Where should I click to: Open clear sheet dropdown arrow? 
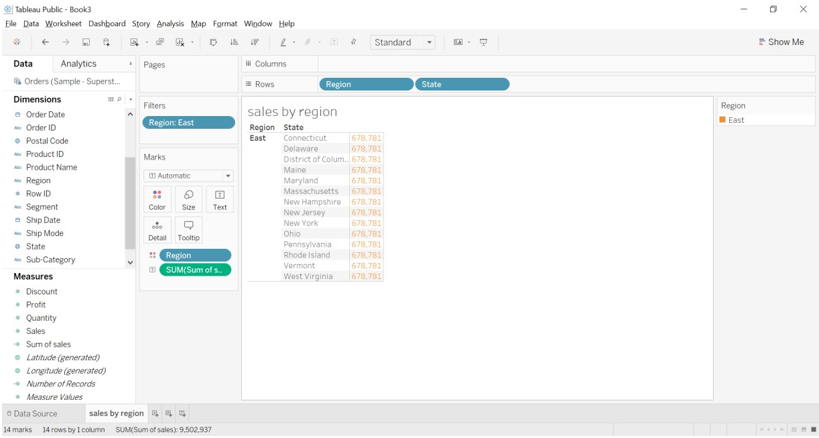[x=192, y=43]
